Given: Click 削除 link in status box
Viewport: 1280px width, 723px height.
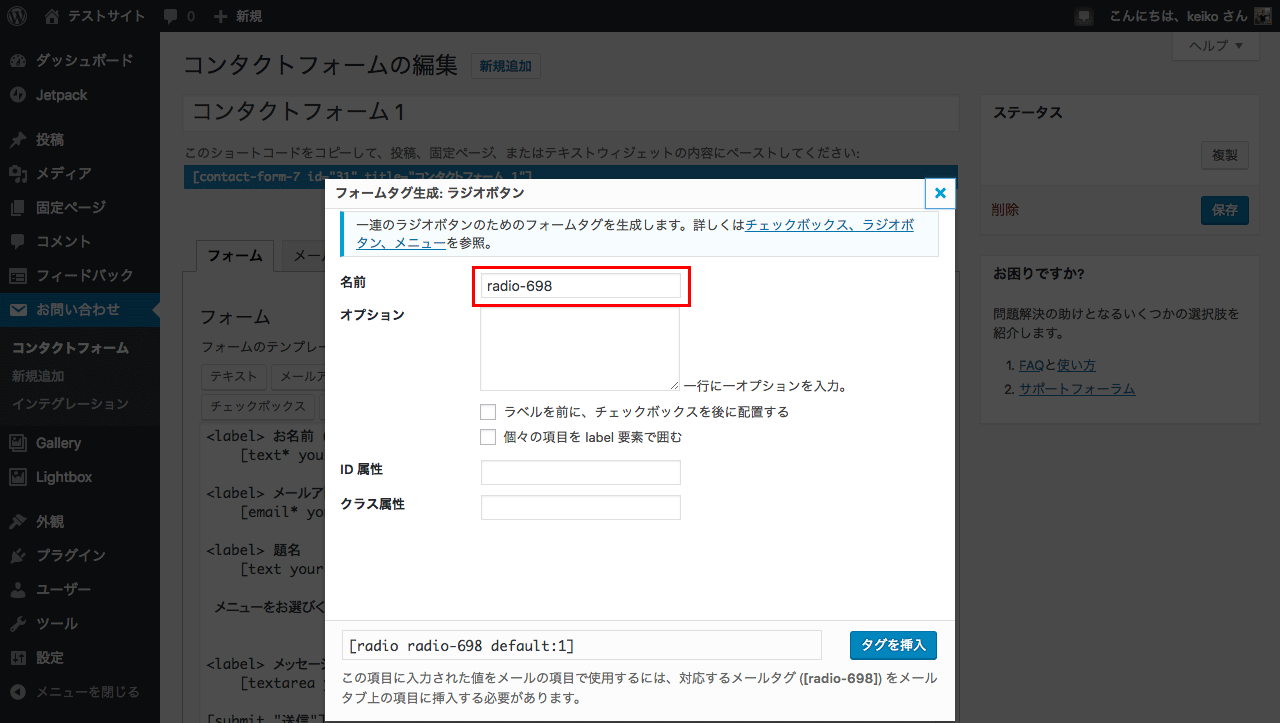Looking at the screenshot, I should click(1005, 210).
